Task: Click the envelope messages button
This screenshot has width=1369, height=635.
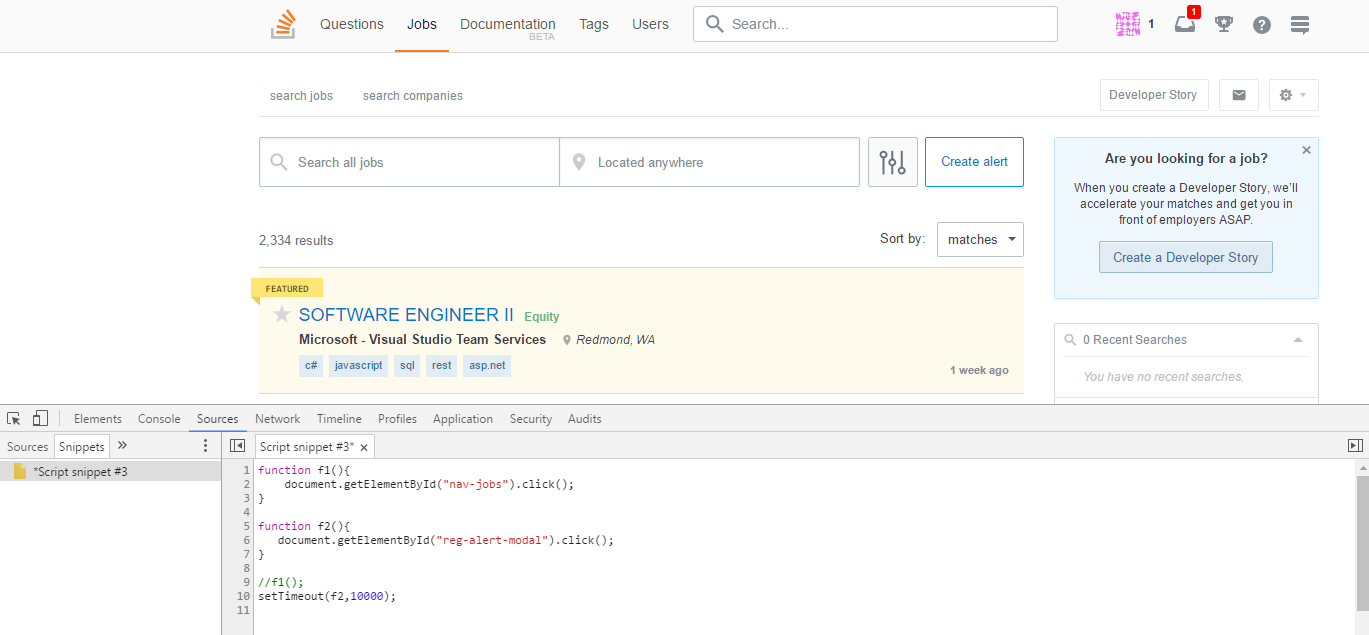Action: pos(1239,95)
